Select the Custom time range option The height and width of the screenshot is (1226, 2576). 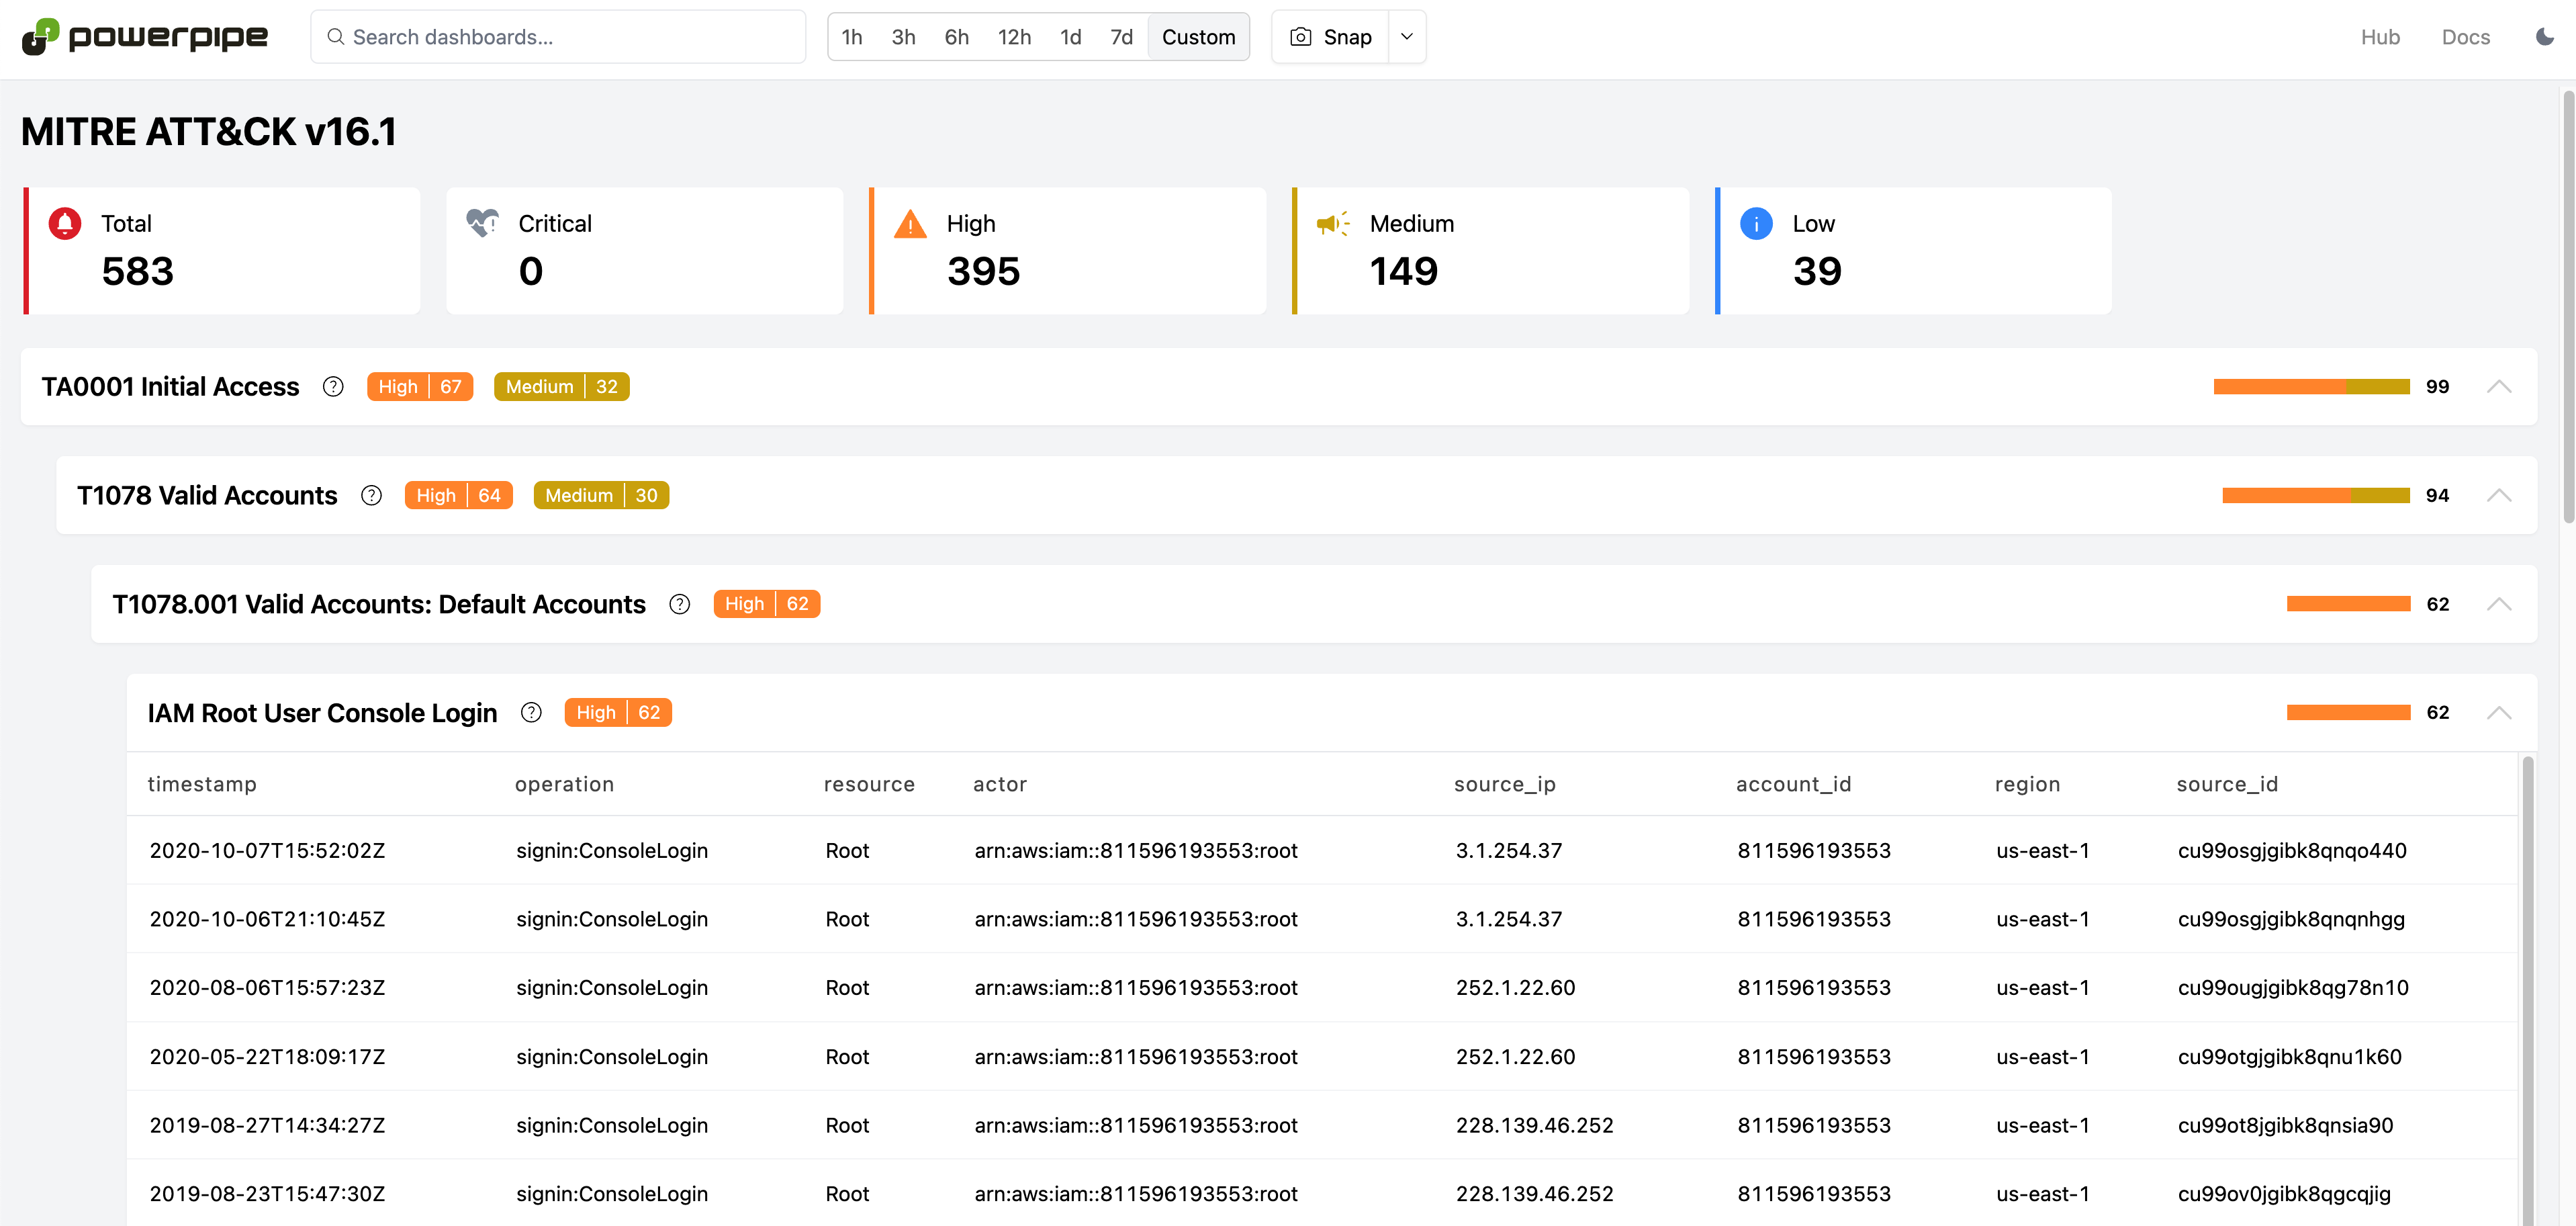pos(1198,37)
